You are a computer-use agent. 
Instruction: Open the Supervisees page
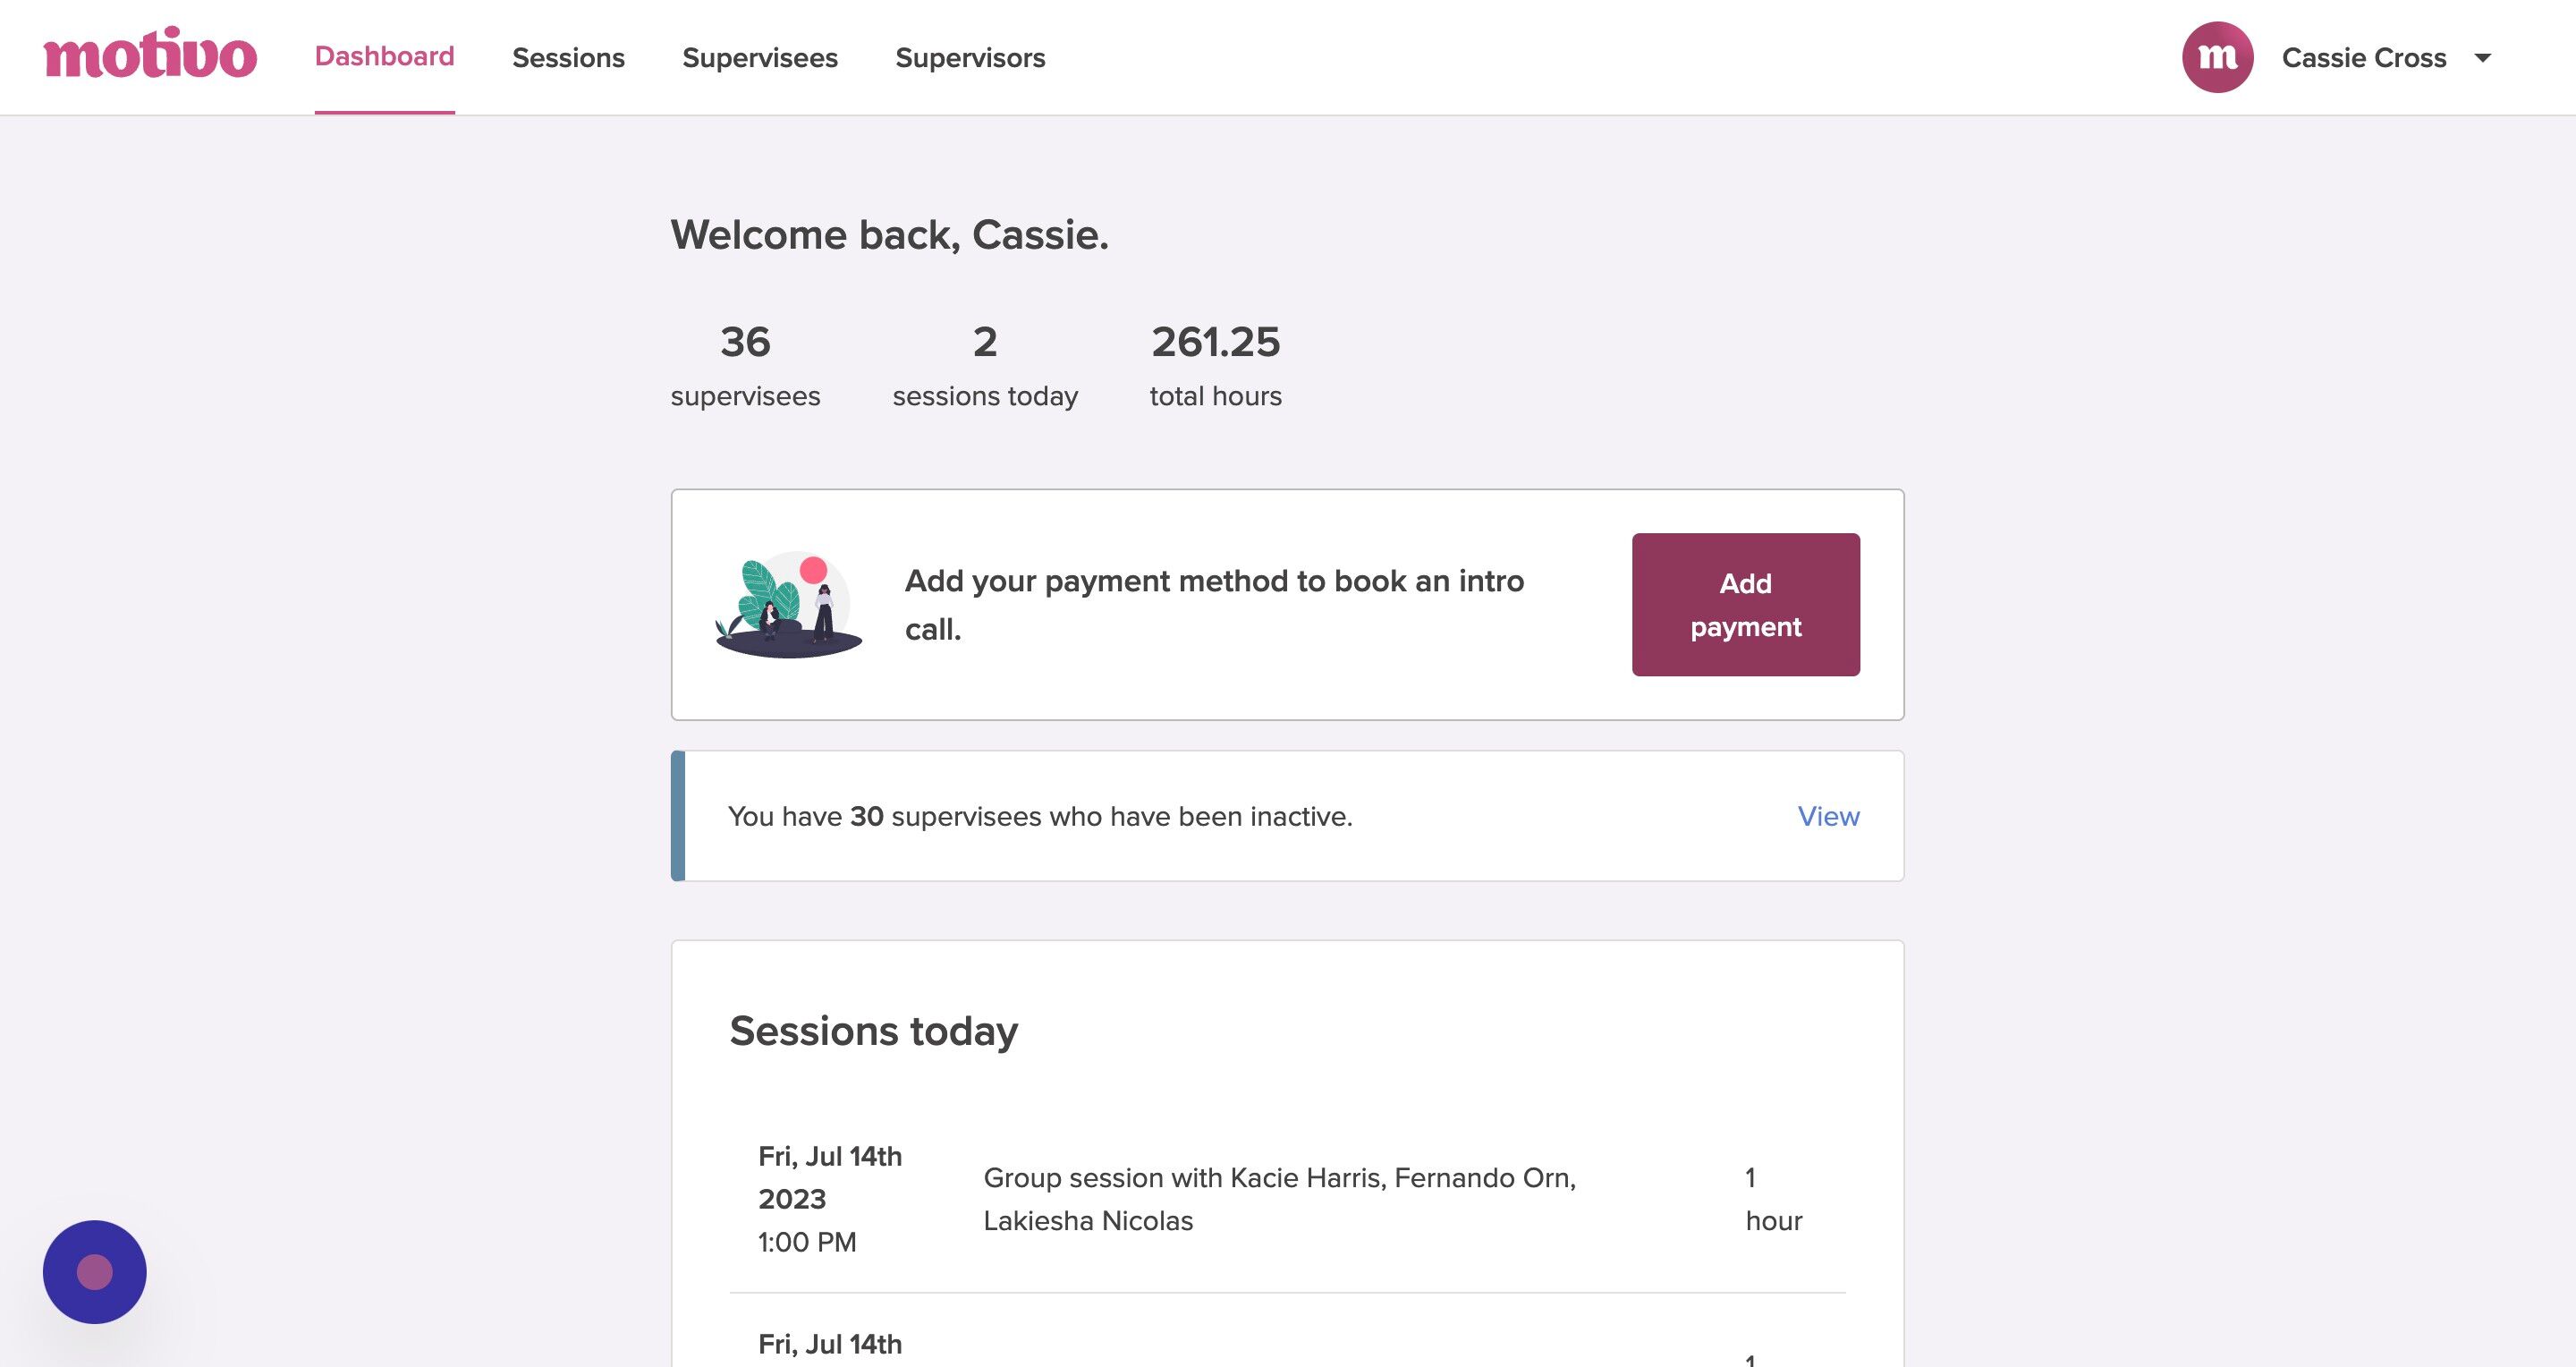coord(760,58)
